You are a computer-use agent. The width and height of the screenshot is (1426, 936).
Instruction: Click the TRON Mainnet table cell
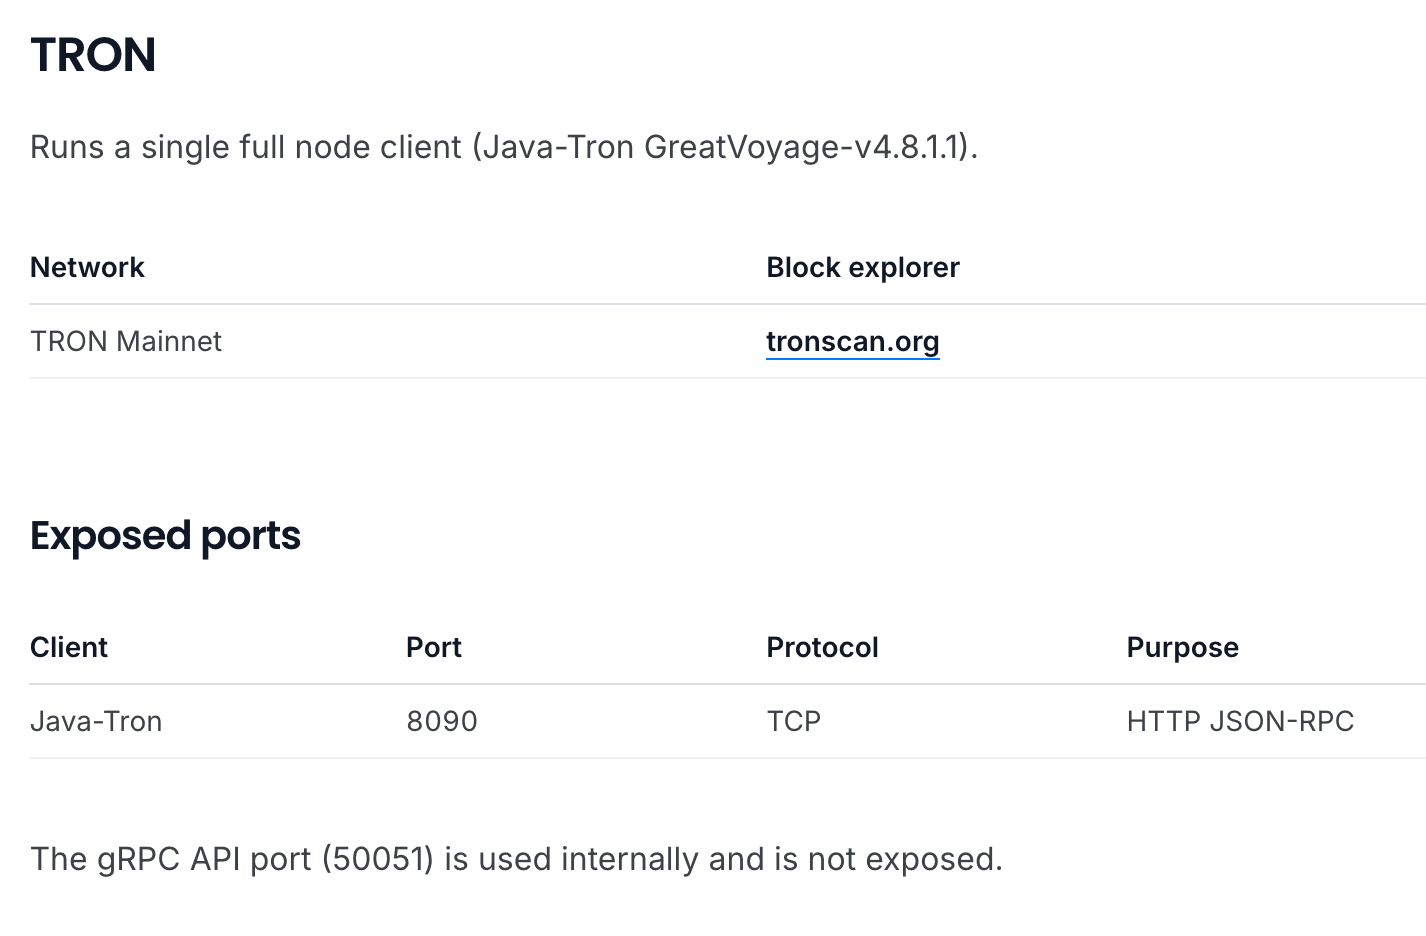[126, 341]
